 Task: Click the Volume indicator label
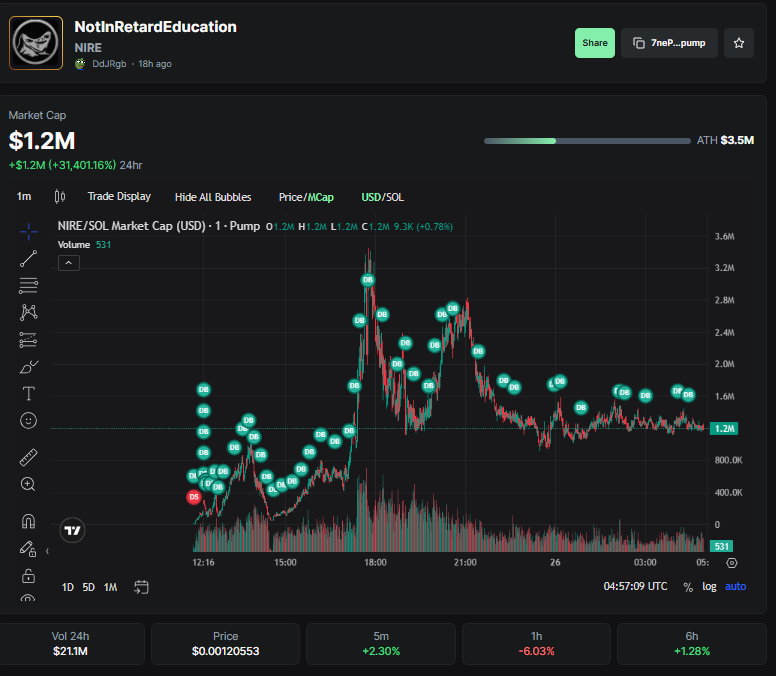(x=74, y=244)
